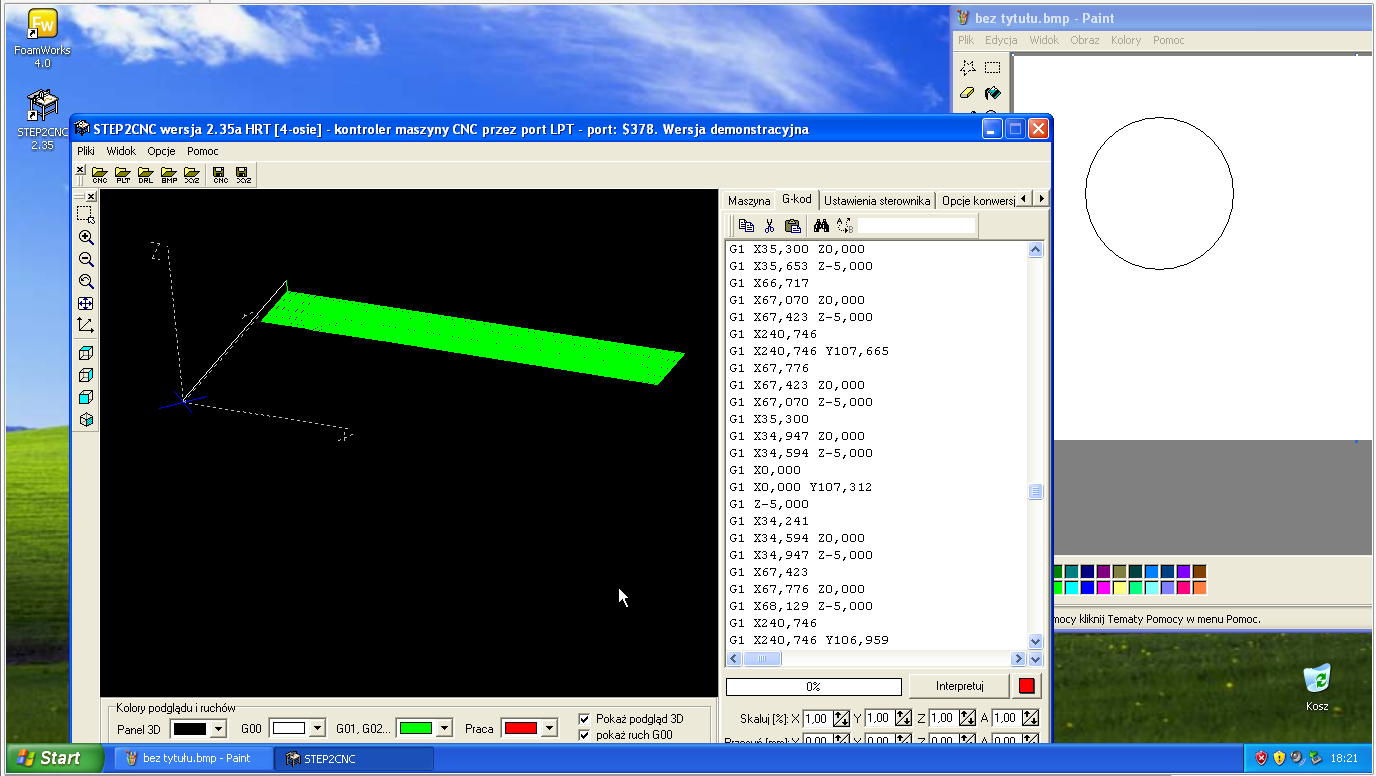The image size is (1376, 776).
Task: Switch to Opcje konwersji tab
Action: click(x=979, y=201)
